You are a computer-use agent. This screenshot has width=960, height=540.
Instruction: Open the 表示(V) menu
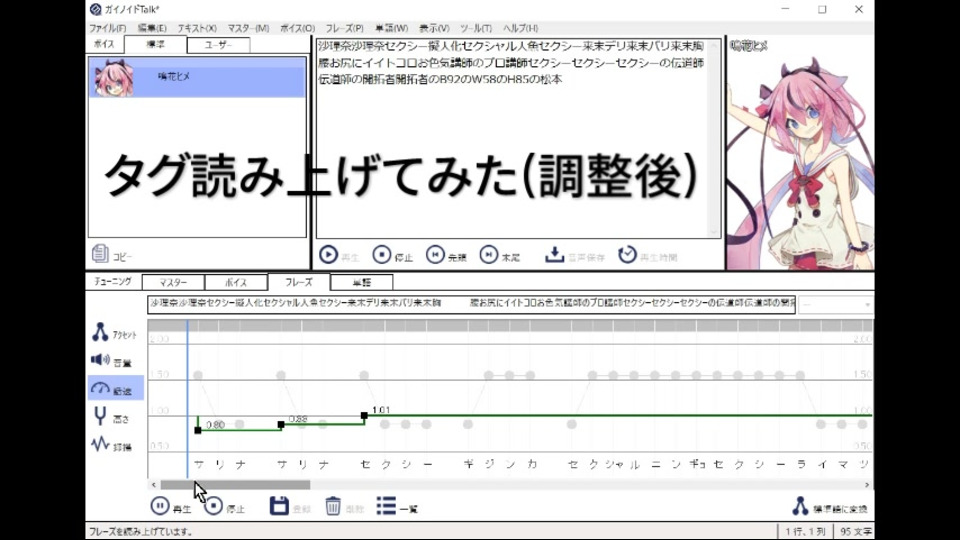[434, 28]
